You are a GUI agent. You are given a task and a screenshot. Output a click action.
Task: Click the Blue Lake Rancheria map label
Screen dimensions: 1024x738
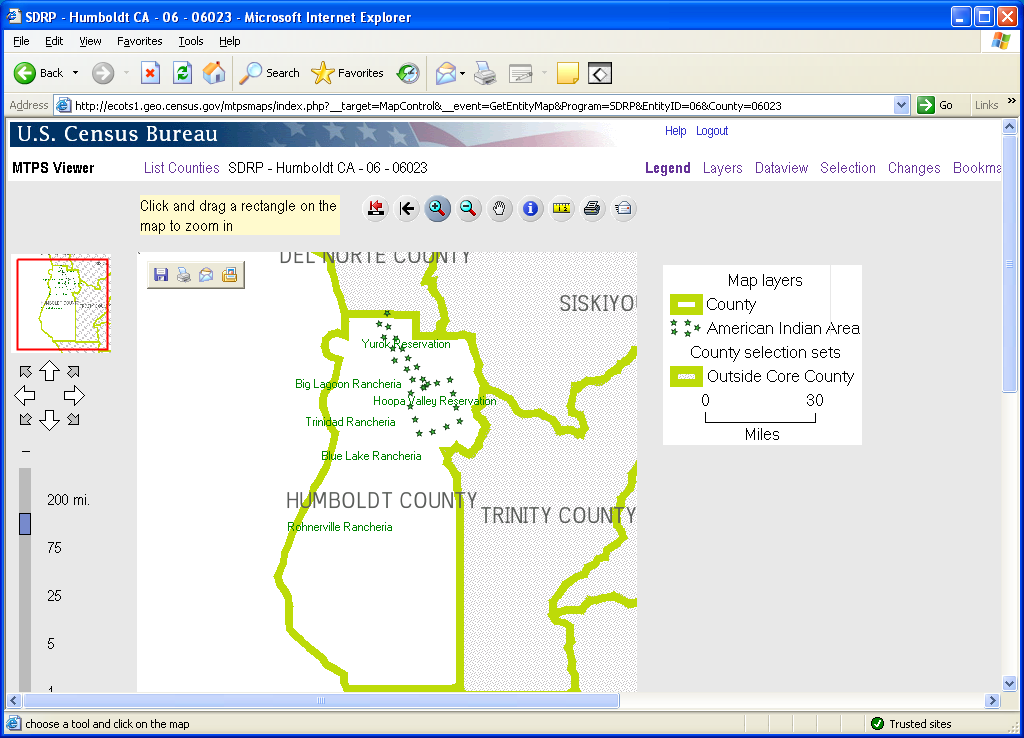(371, 456)
